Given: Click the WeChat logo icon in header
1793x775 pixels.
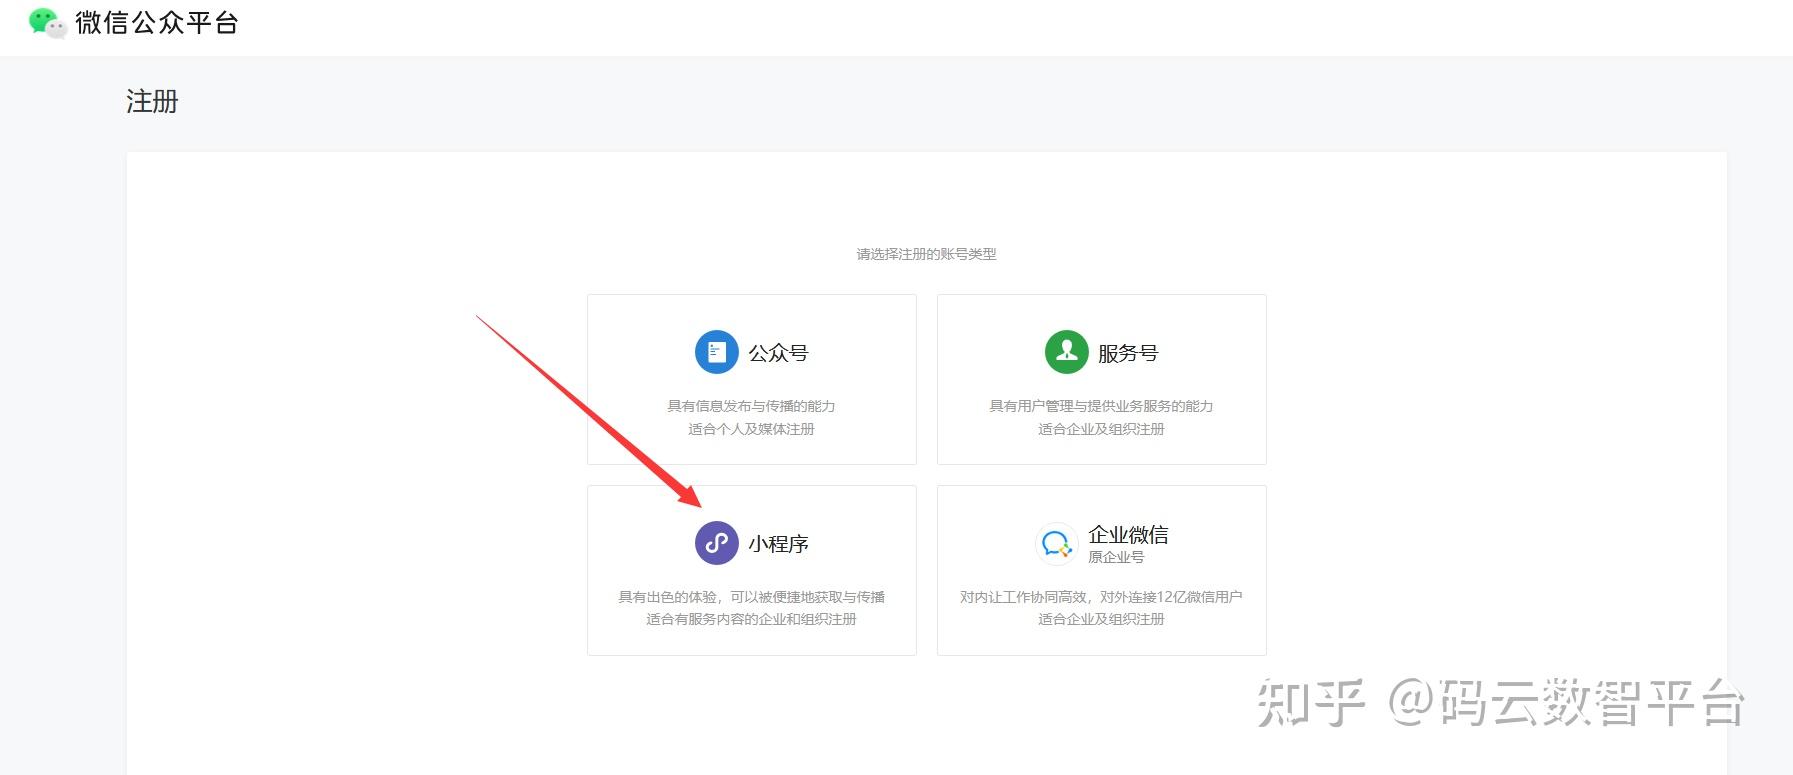Looking at the screenshot, I should coord(47,23).
